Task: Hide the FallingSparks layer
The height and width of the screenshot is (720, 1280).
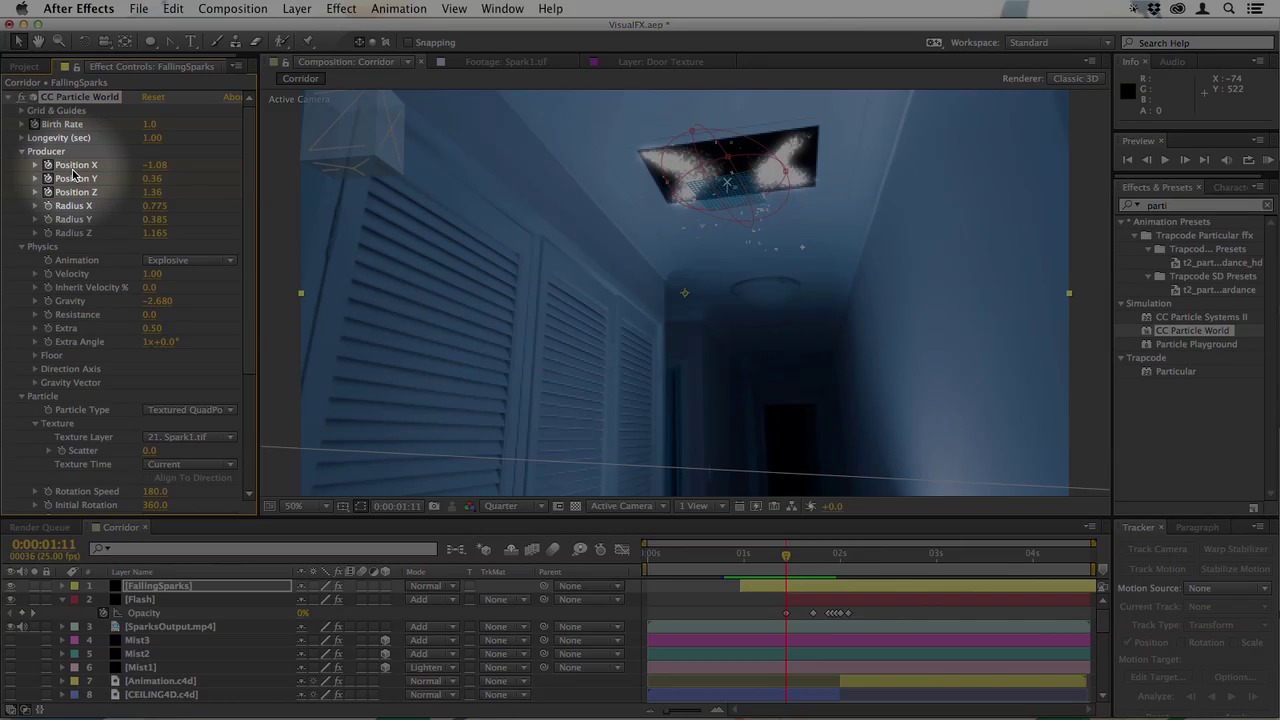Action: click(10, 586)
